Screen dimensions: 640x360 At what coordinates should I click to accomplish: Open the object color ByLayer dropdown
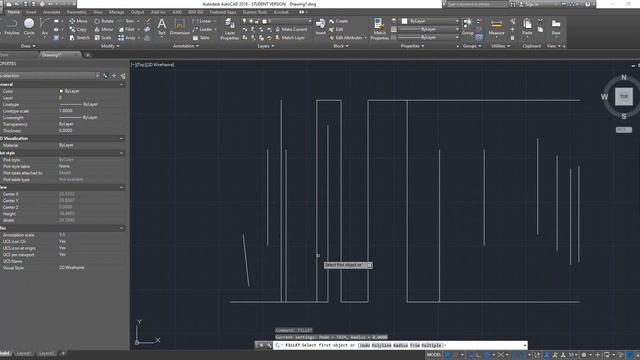tap(430, 21)
